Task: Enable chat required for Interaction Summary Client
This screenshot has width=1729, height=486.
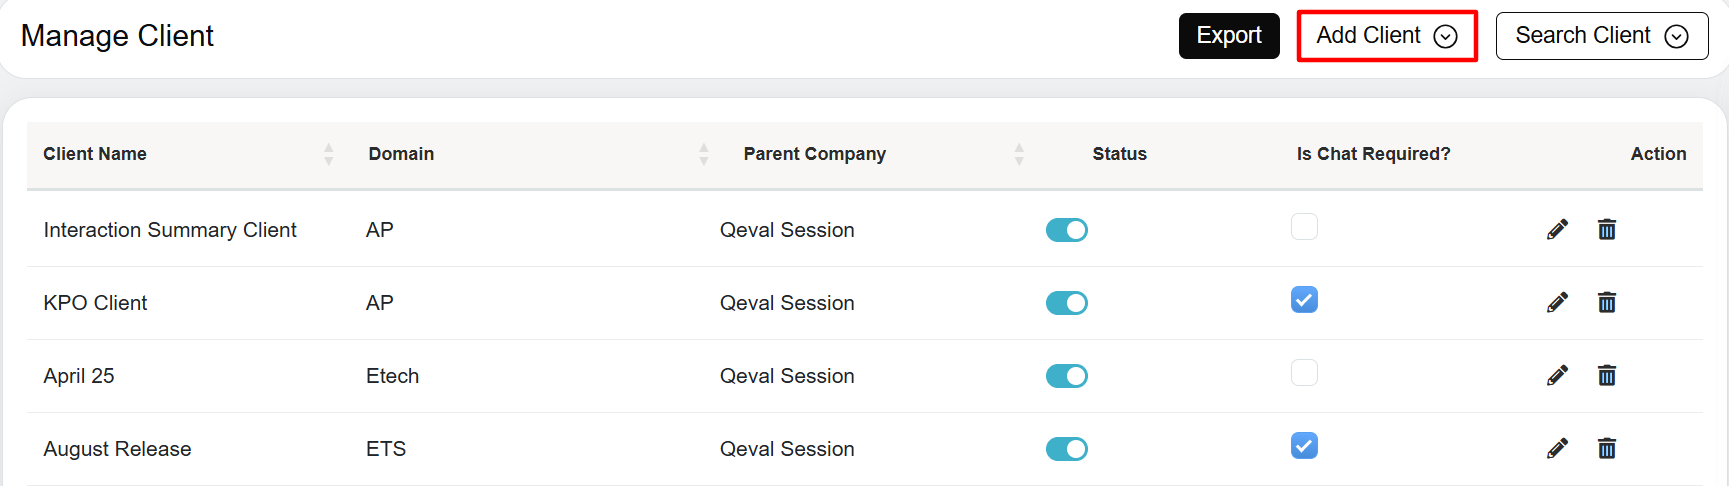Action: click(x=1304, y=227)
